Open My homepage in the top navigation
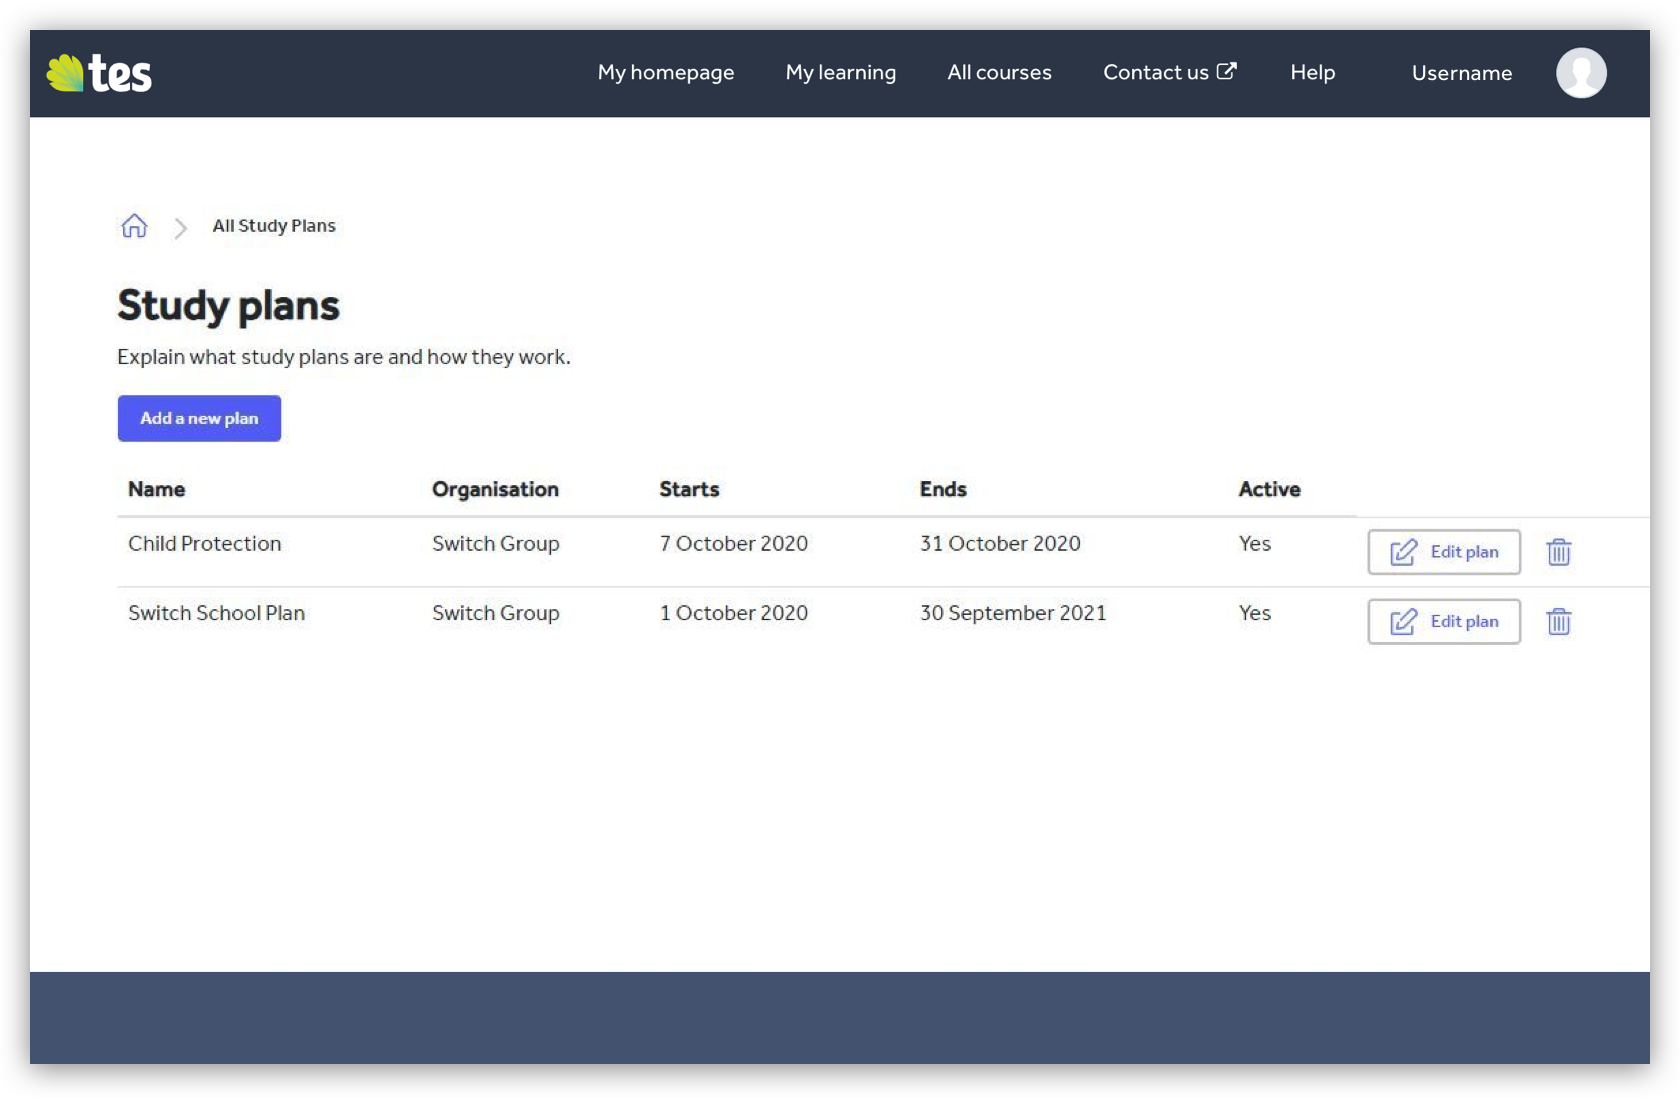 (x=666, y=73)
